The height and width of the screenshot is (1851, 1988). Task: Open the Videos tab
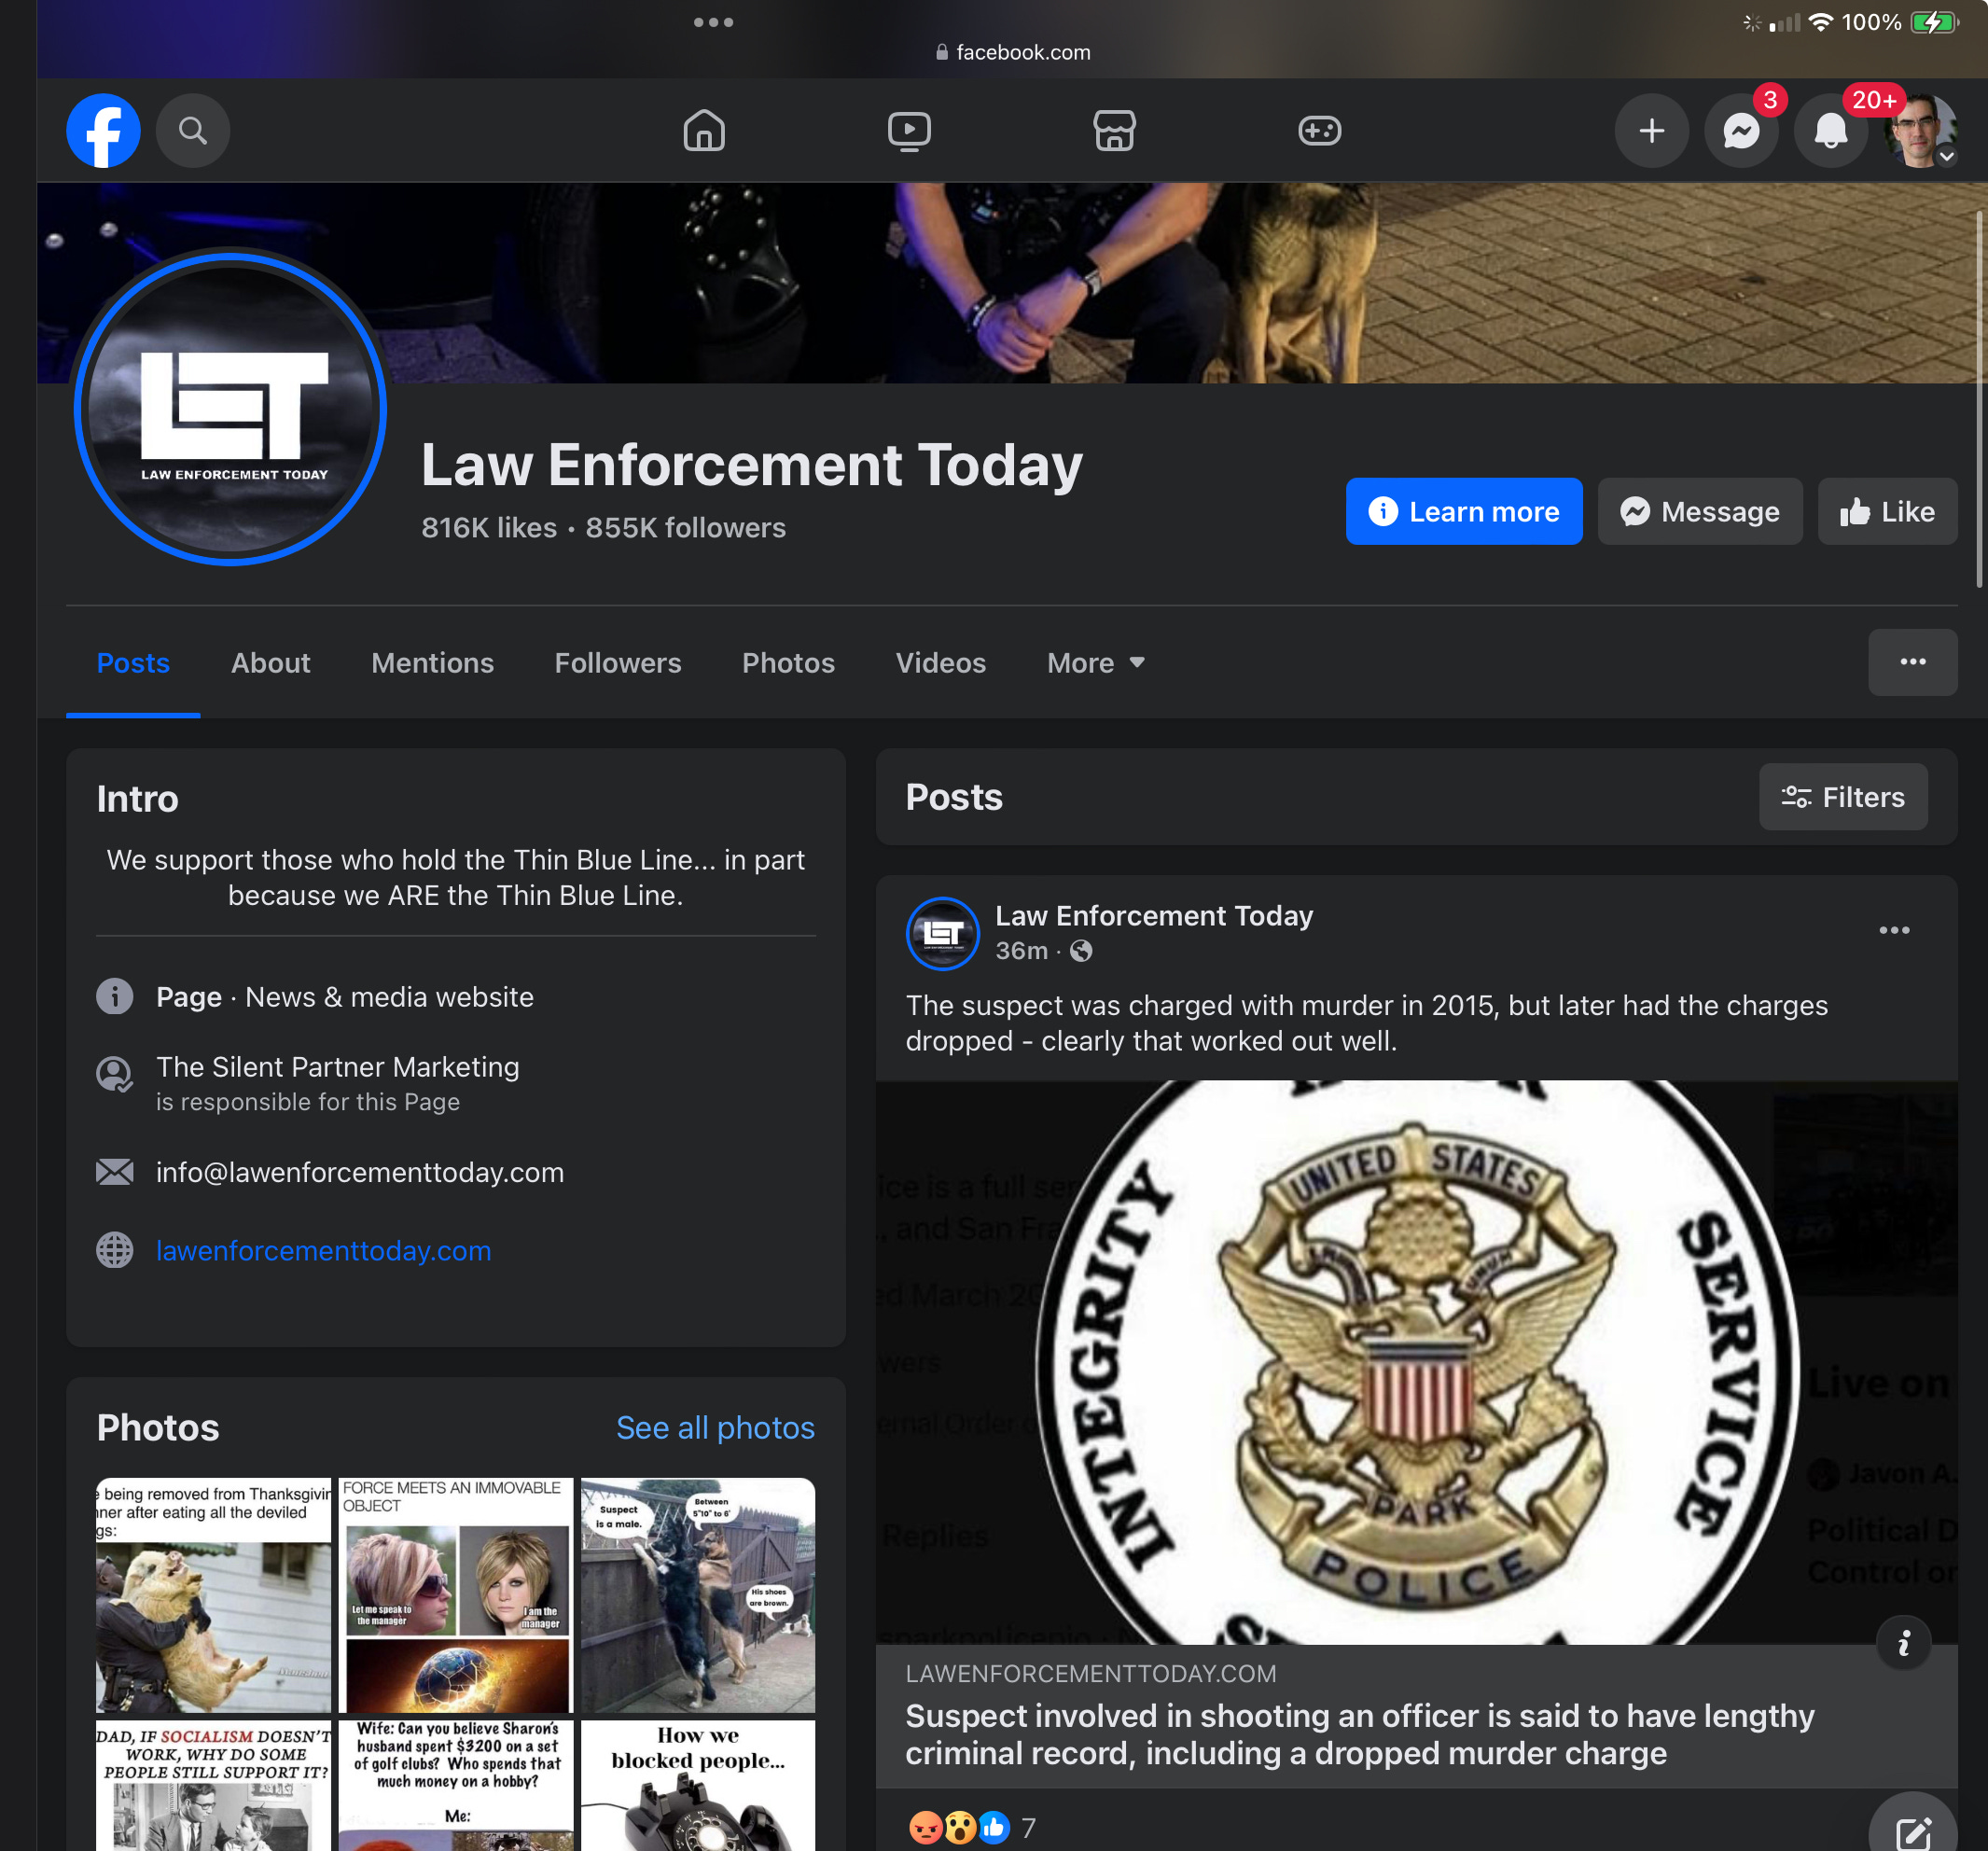pyautogui.click(x=940, y=663)
